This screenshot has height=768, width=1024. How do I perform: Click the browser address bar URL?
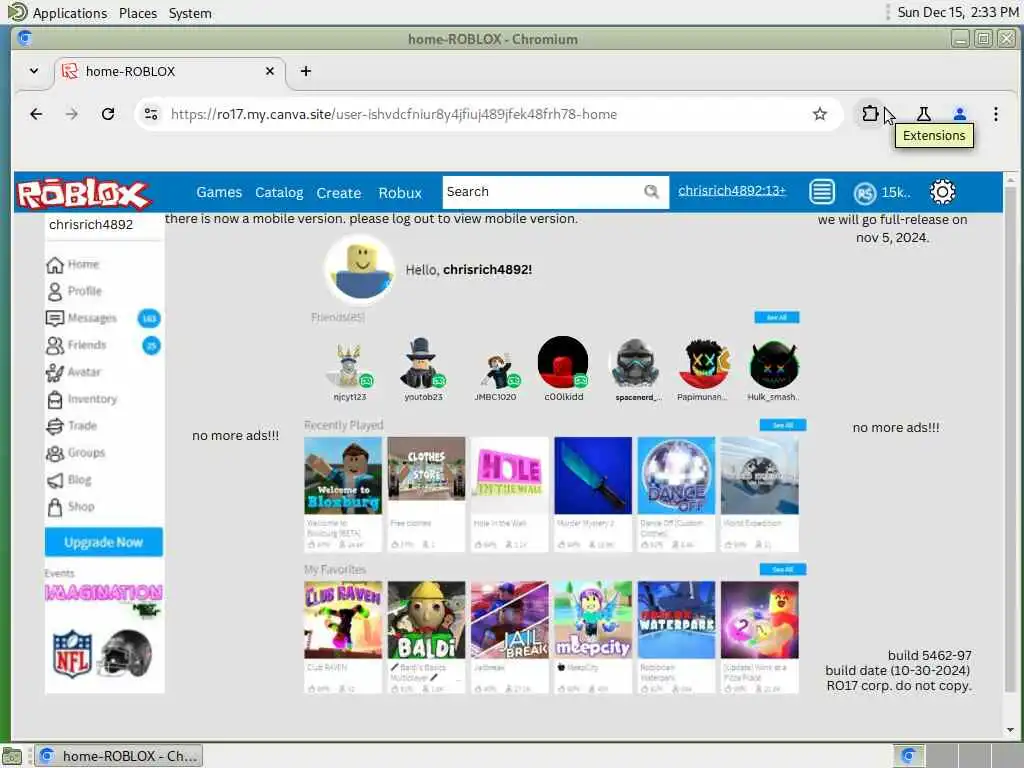[393, 114]
